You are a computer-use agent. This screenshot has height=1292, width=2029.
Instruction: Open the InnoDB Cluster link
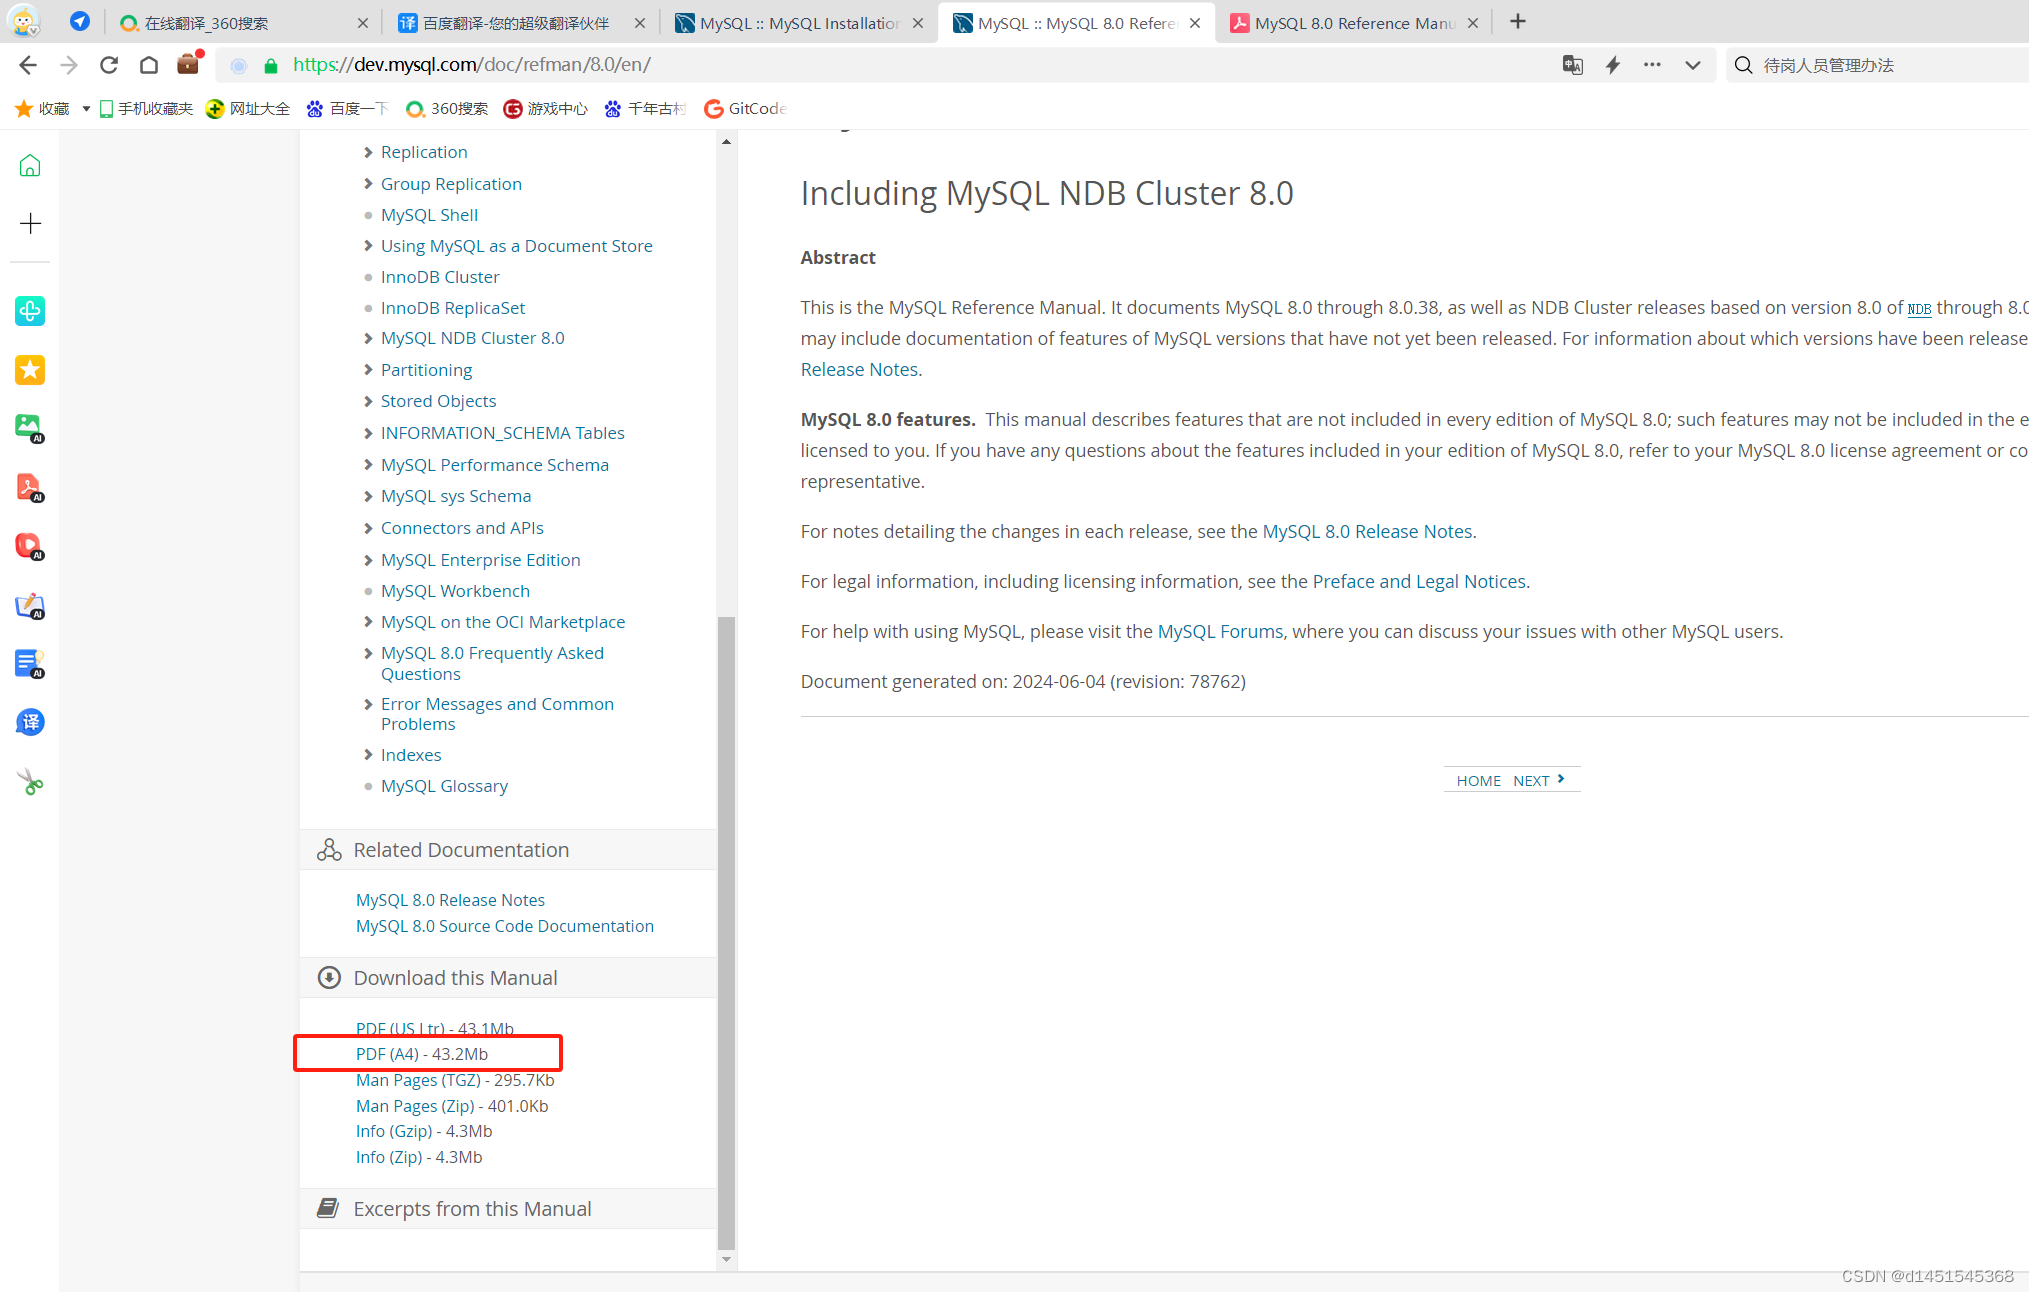[x=440, y=277]
